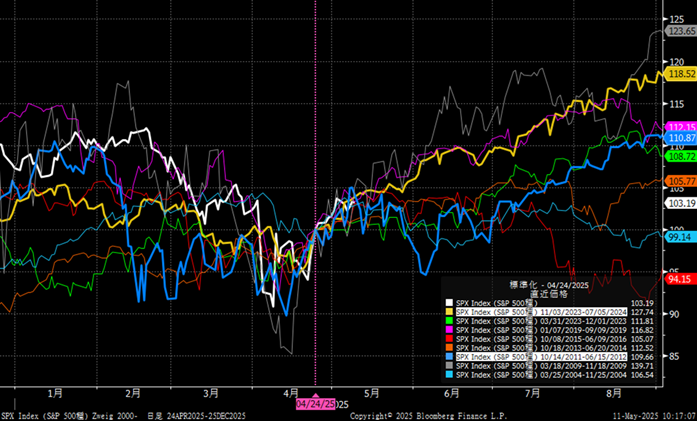The image size is (697, 421).
Task: Click the green swatch beside 03/31/2023-12/01/2023
Action: (x=449, y=321)
